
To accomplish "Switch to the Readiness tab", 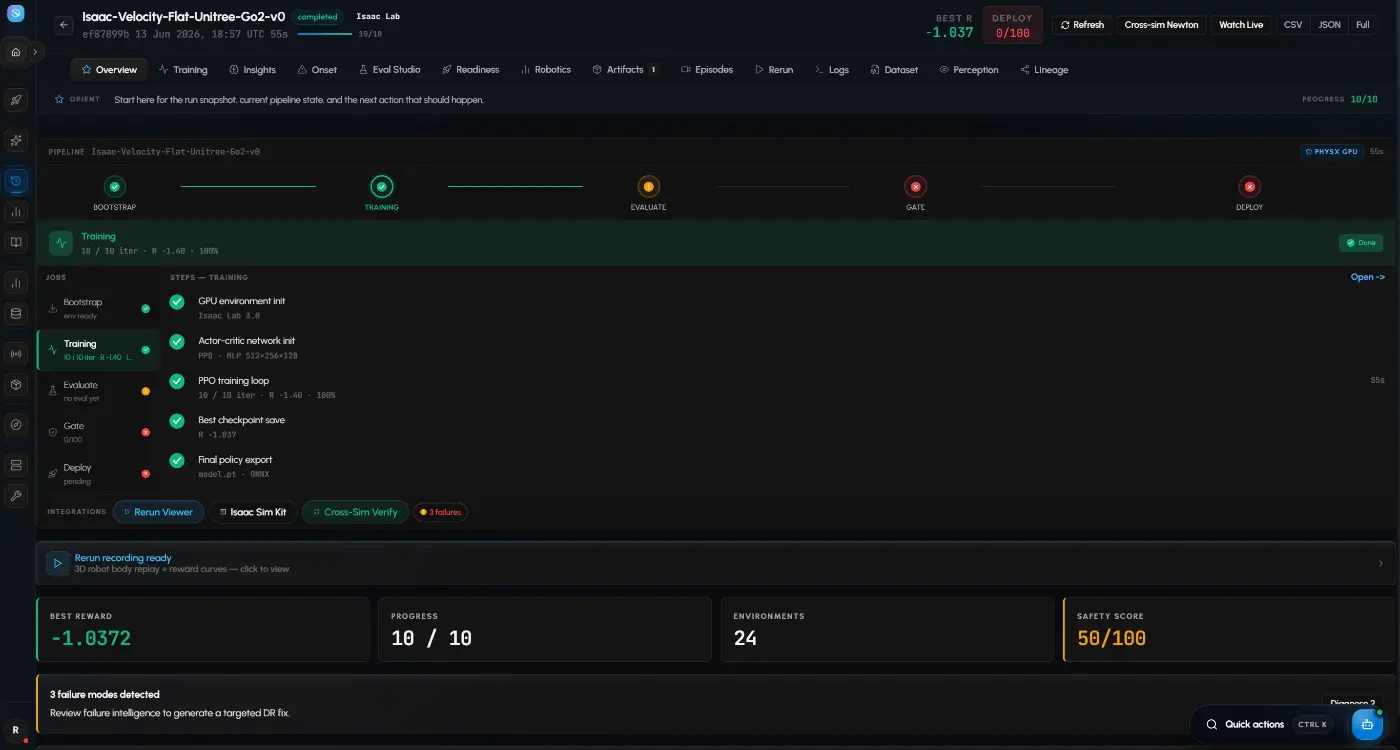I will coord(470,70).
